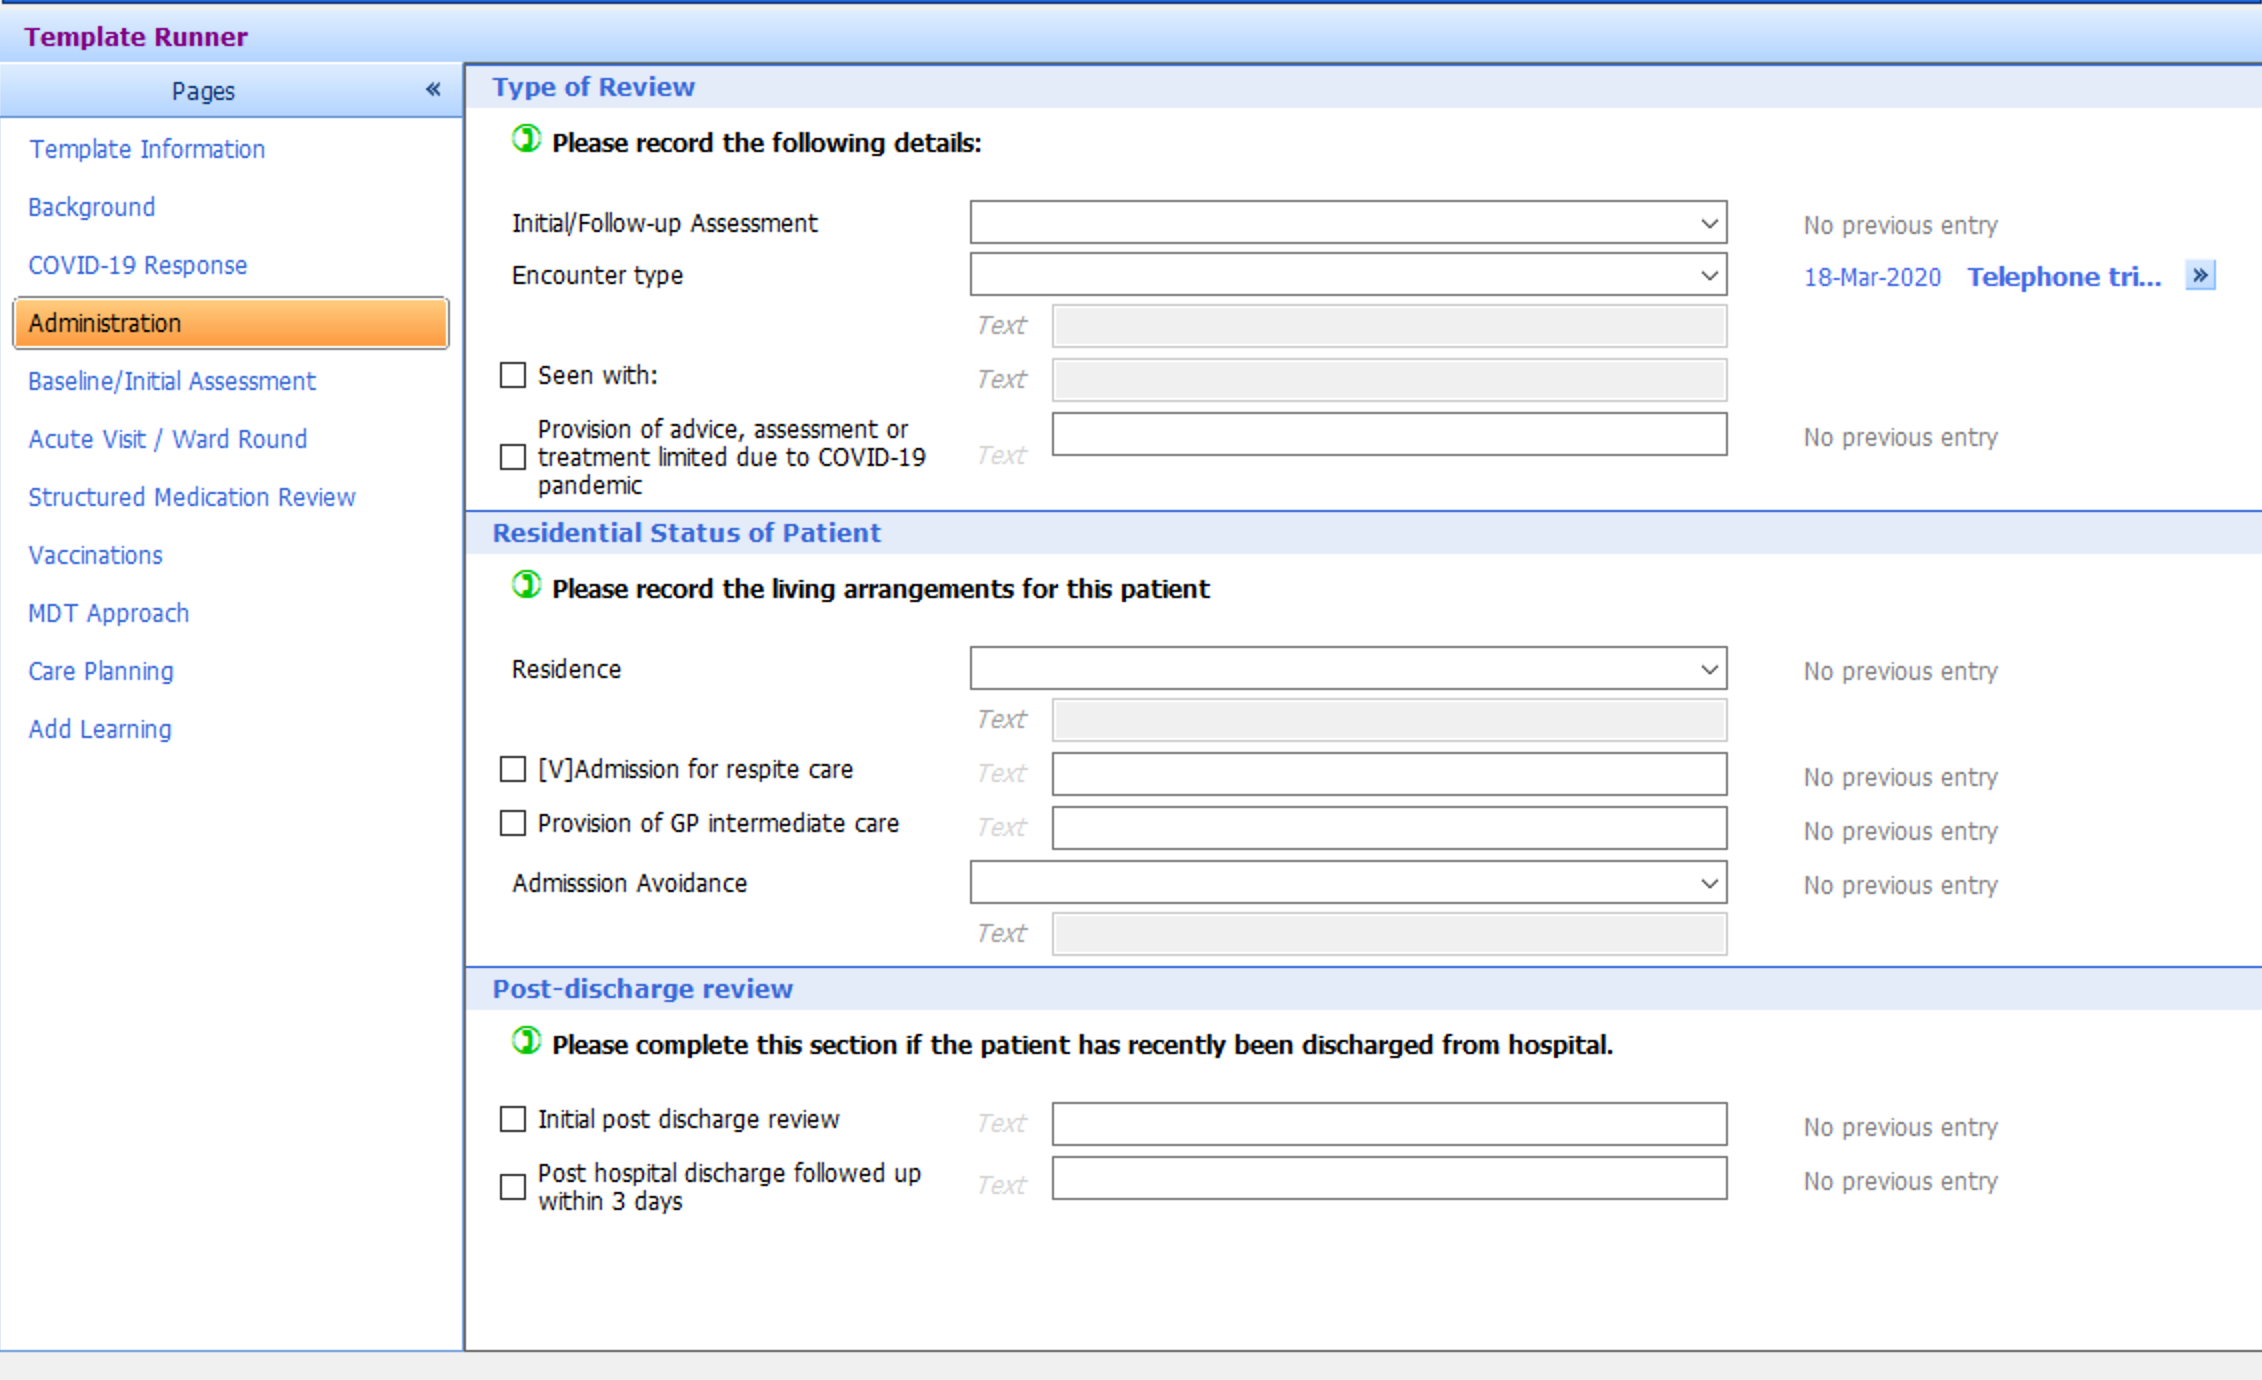Tick "Initial post discharge review"
Image resolution: width=2262 pixels, height=1380 pixels.
[x=512, y=1119]
